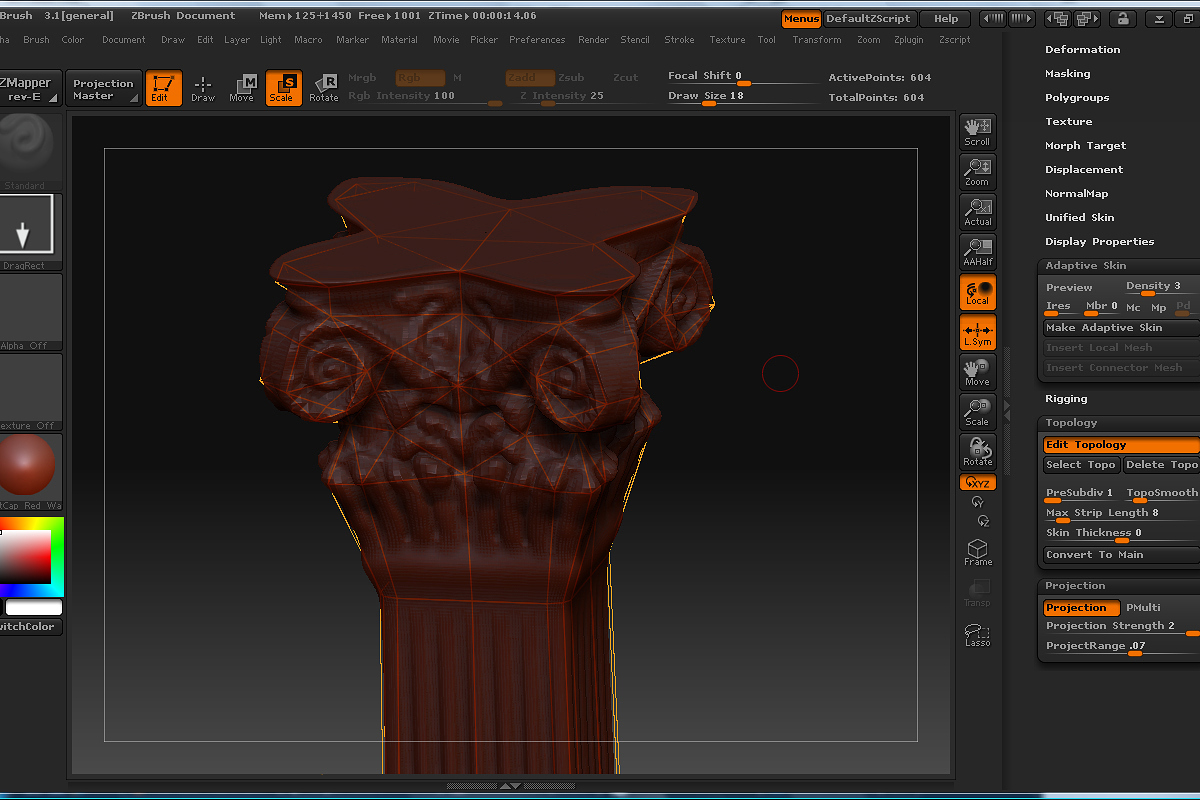Viewport: 1200px width, 800px height.
Task: Expand the Deformation subpalette
Action: click(x=1082, y=49)
